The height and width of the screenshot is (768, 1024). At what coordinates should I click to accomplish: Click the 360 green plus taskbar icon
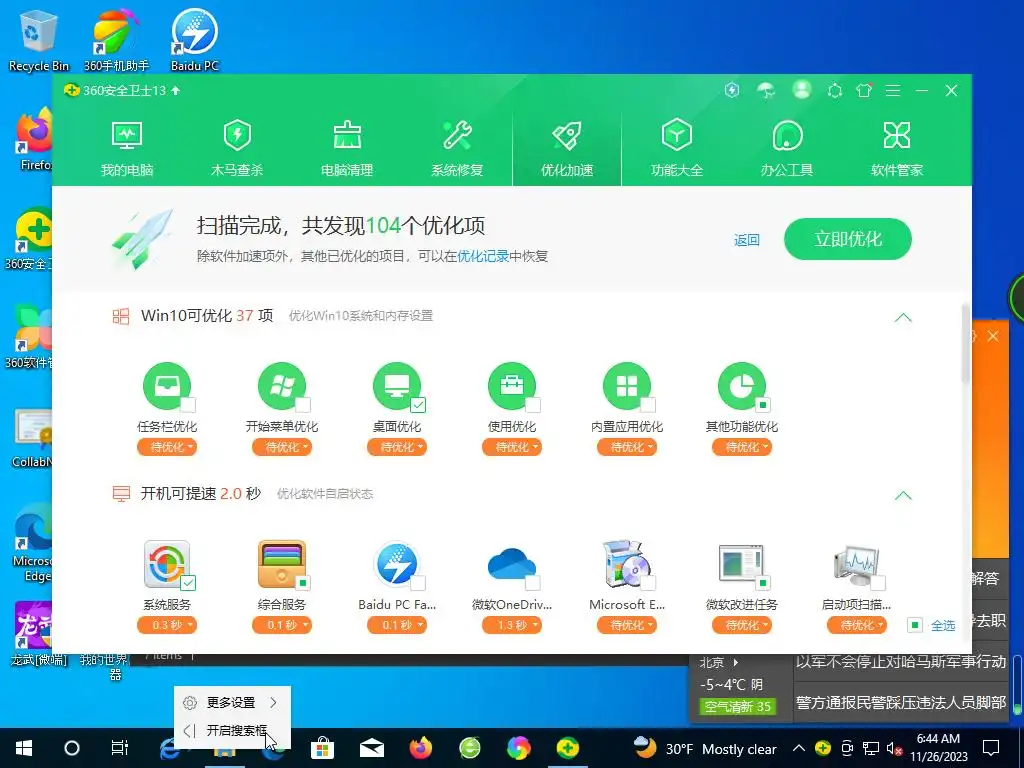568,748
